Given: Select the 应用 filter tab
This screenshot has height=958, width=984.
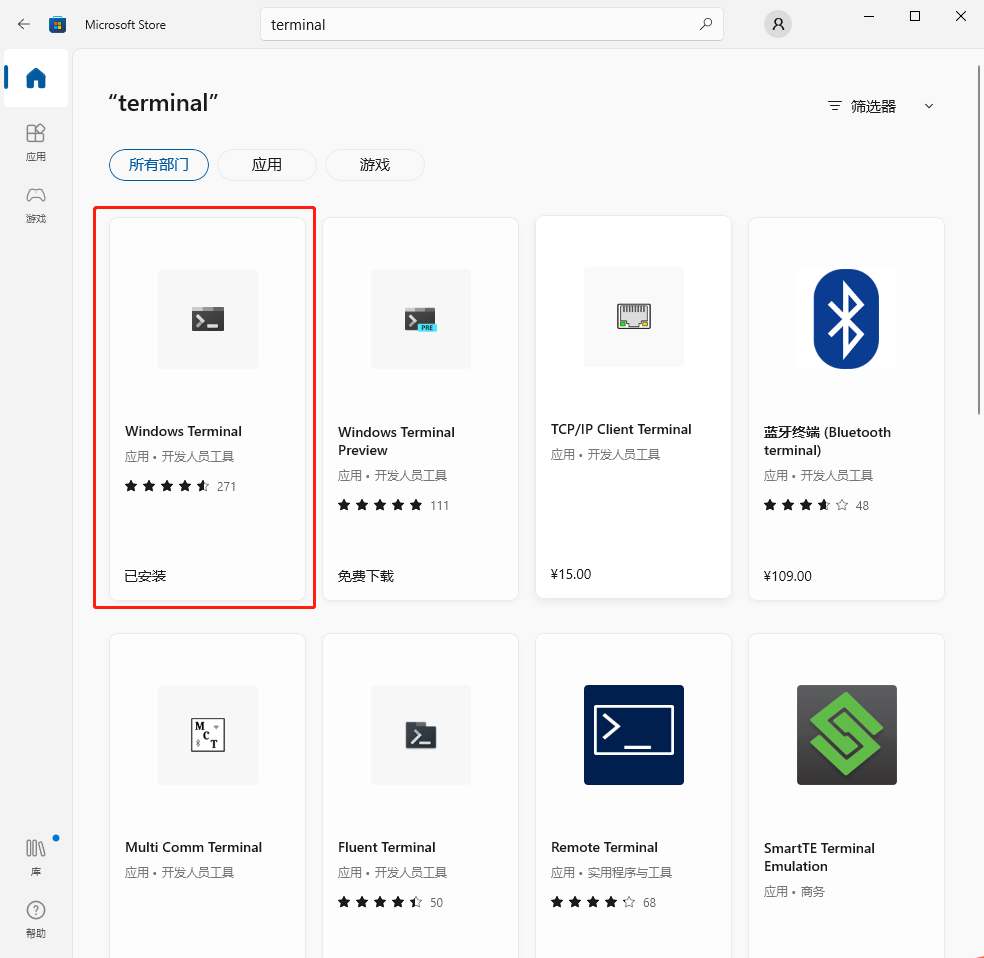Looking at the screenshot, I should (x=267, y=165).
